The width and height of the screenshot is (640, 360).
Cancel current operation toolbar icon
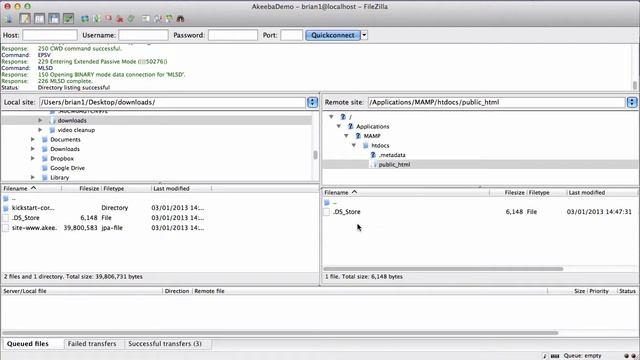pos(108,19)
